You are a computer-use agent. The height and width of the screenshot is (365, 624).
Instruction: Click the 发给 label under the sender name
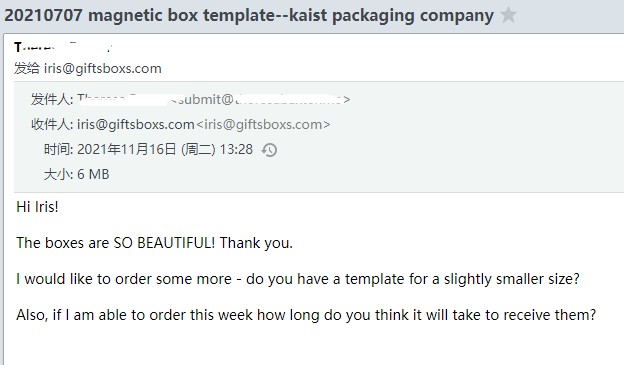(x=27, y=68)
